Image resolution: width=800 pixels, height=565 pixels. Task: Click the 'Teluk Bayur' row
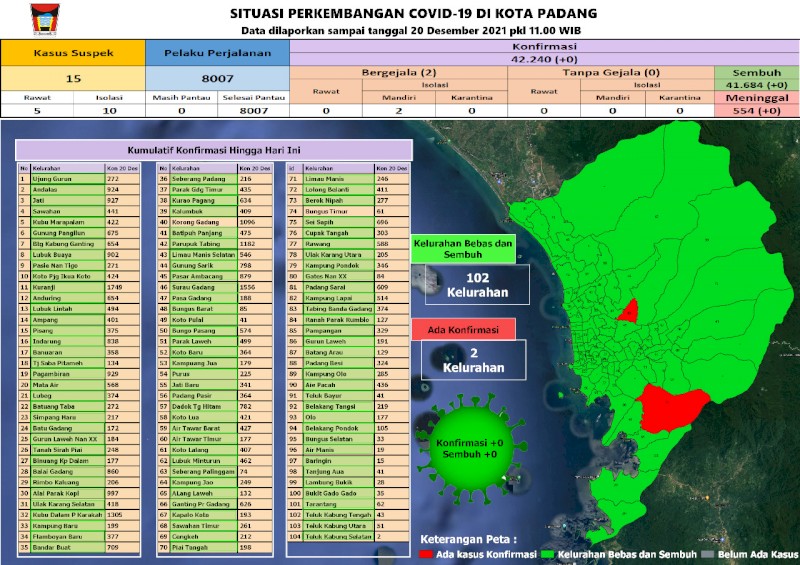coord(348,396)
